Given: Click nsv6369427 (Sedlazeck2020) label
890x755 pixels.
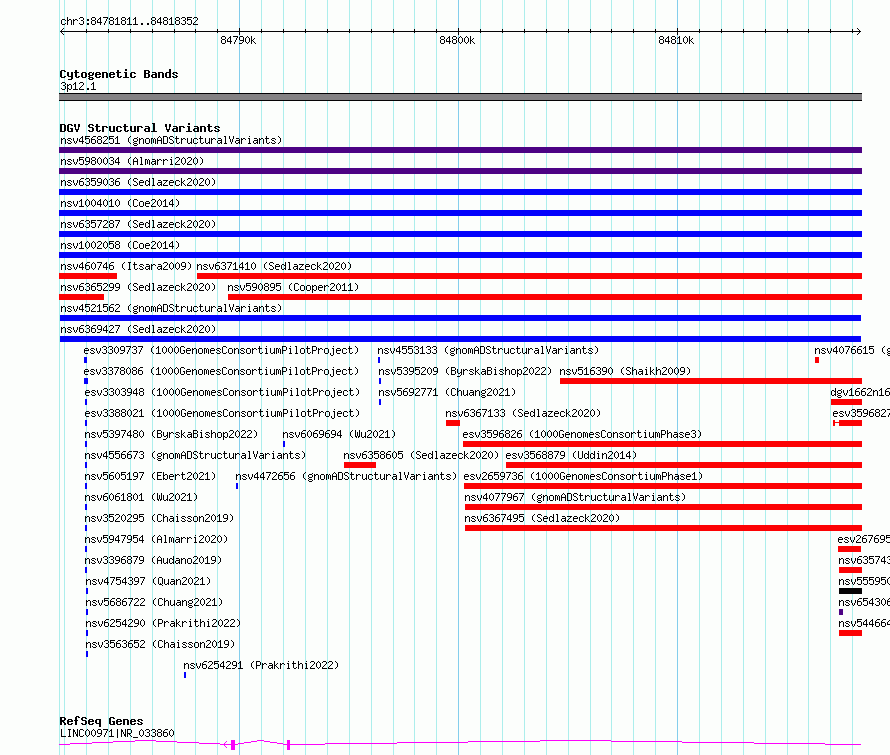Looking at the screenshot, I should coord(138,329).
